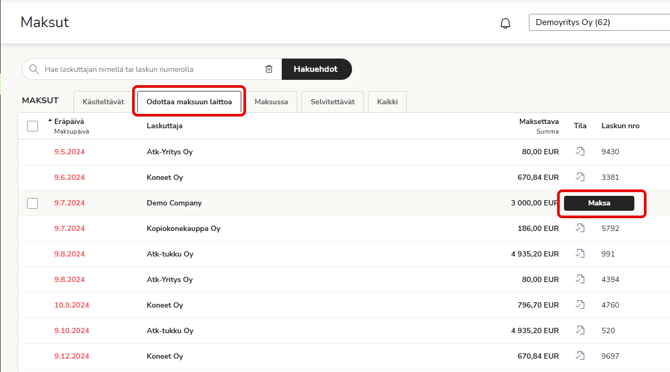Click the 186,00 EUR amount
Image resolution: width=670 pixels, height=372 pixels.
[x=538, y=228]
